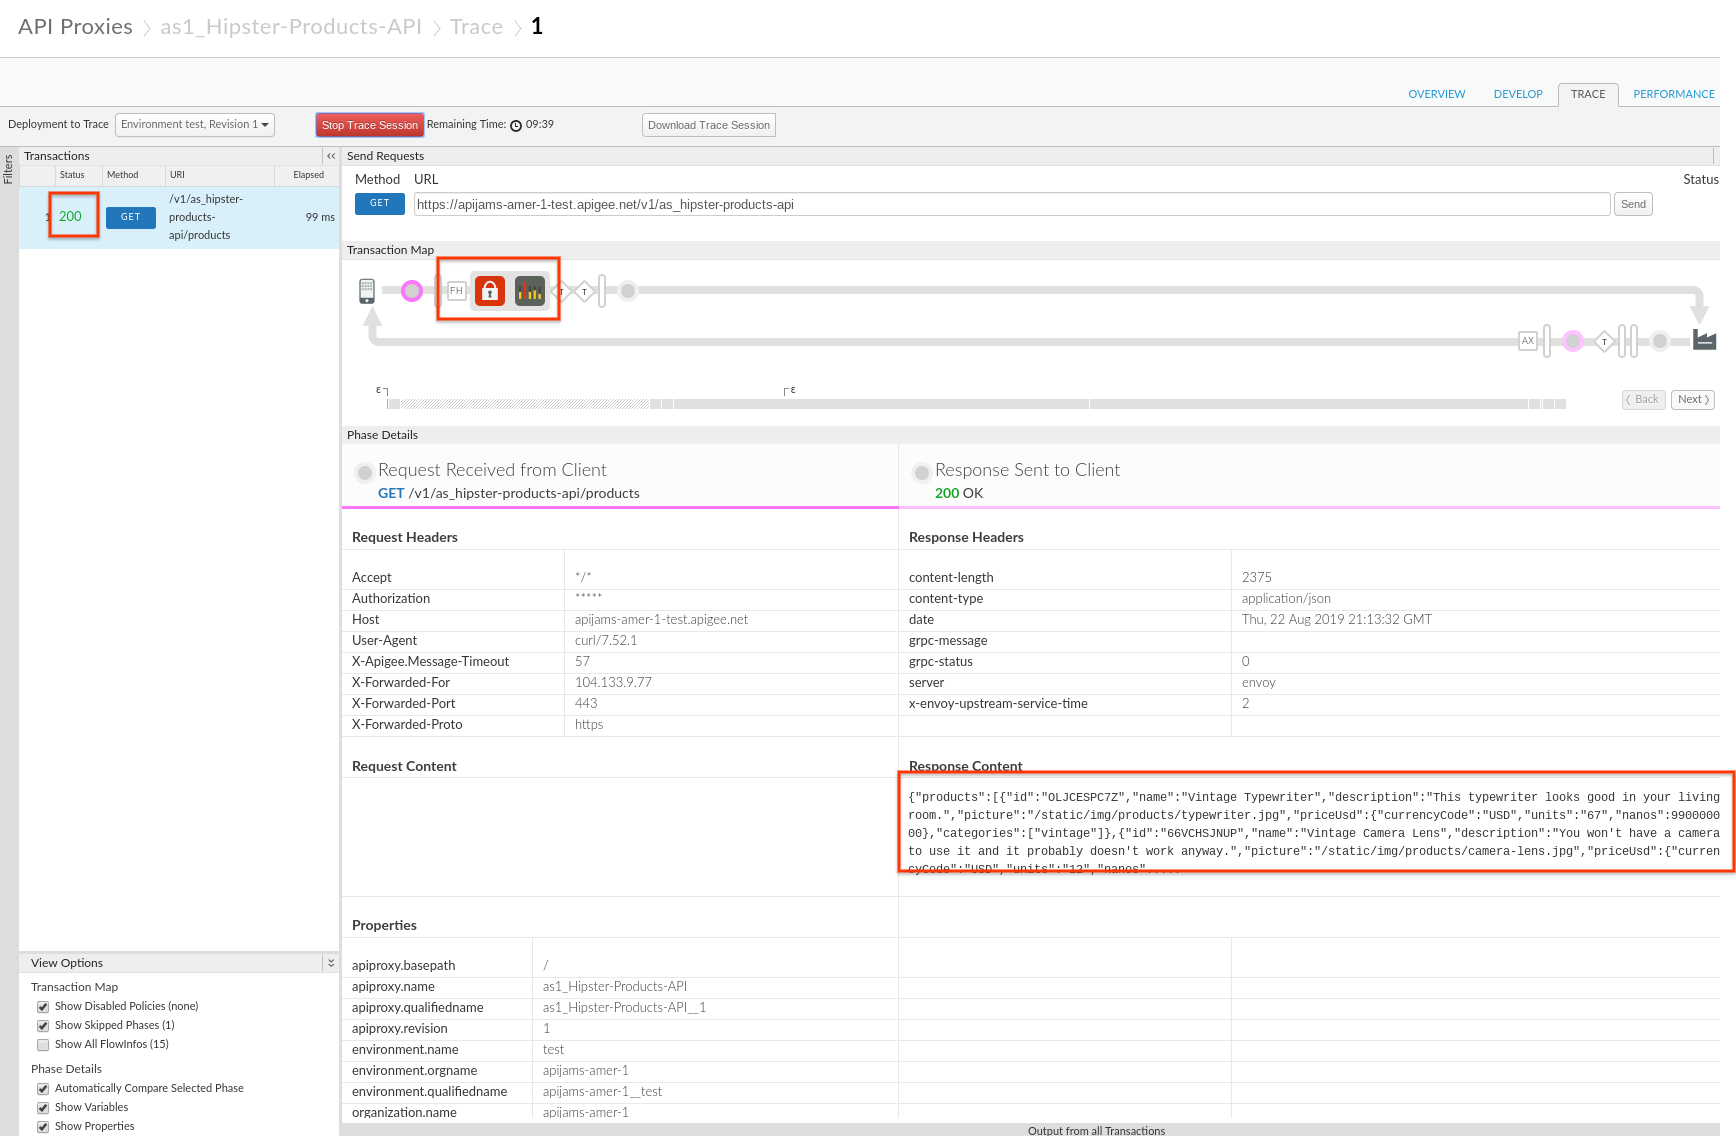Click the 200 OK response status text

pyautogui.click(x=959, y=494)
